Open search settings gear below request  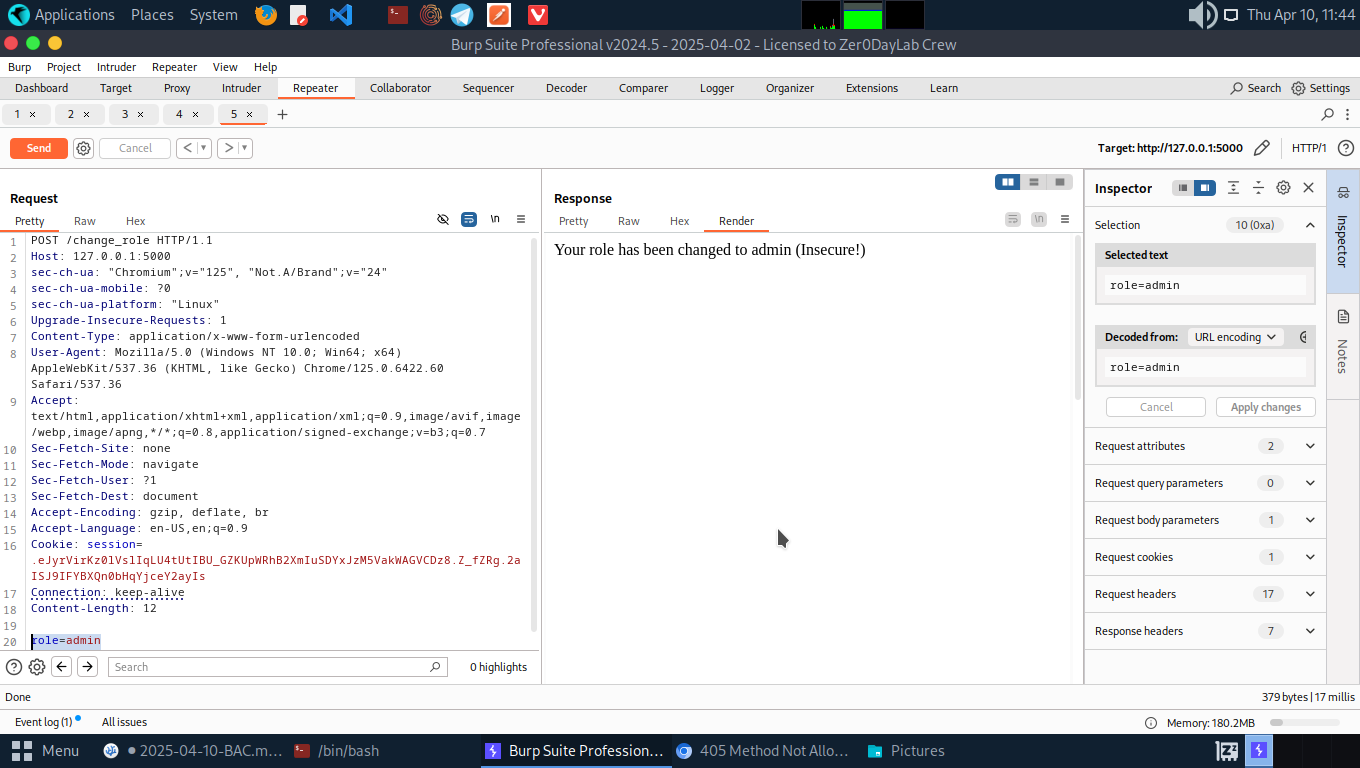[37, 667]
